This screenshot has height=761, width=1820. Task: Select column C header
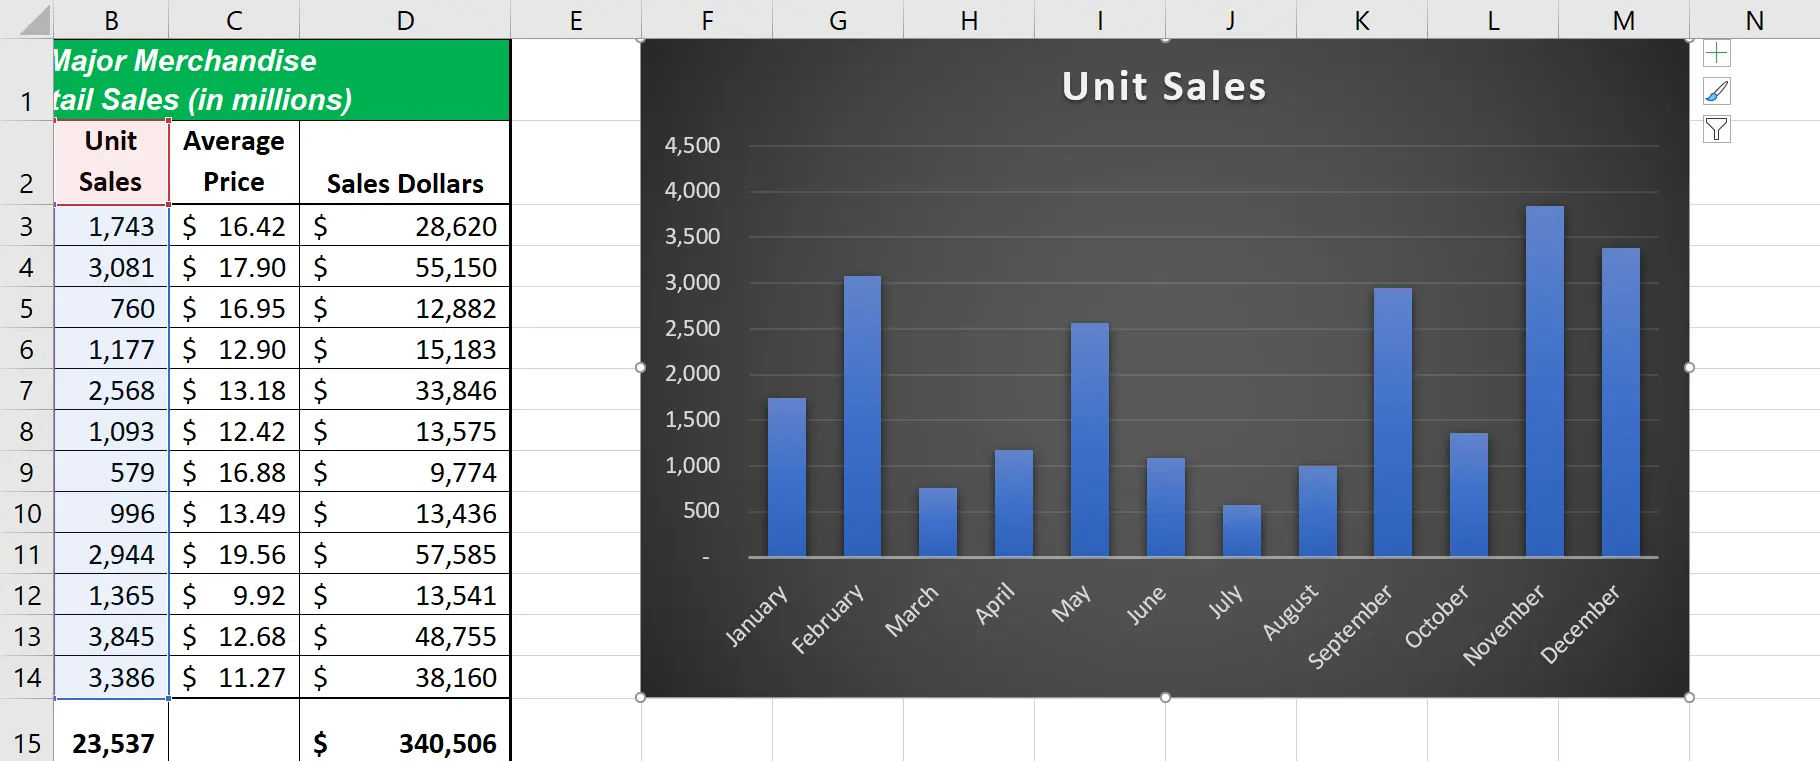[234, 20]
